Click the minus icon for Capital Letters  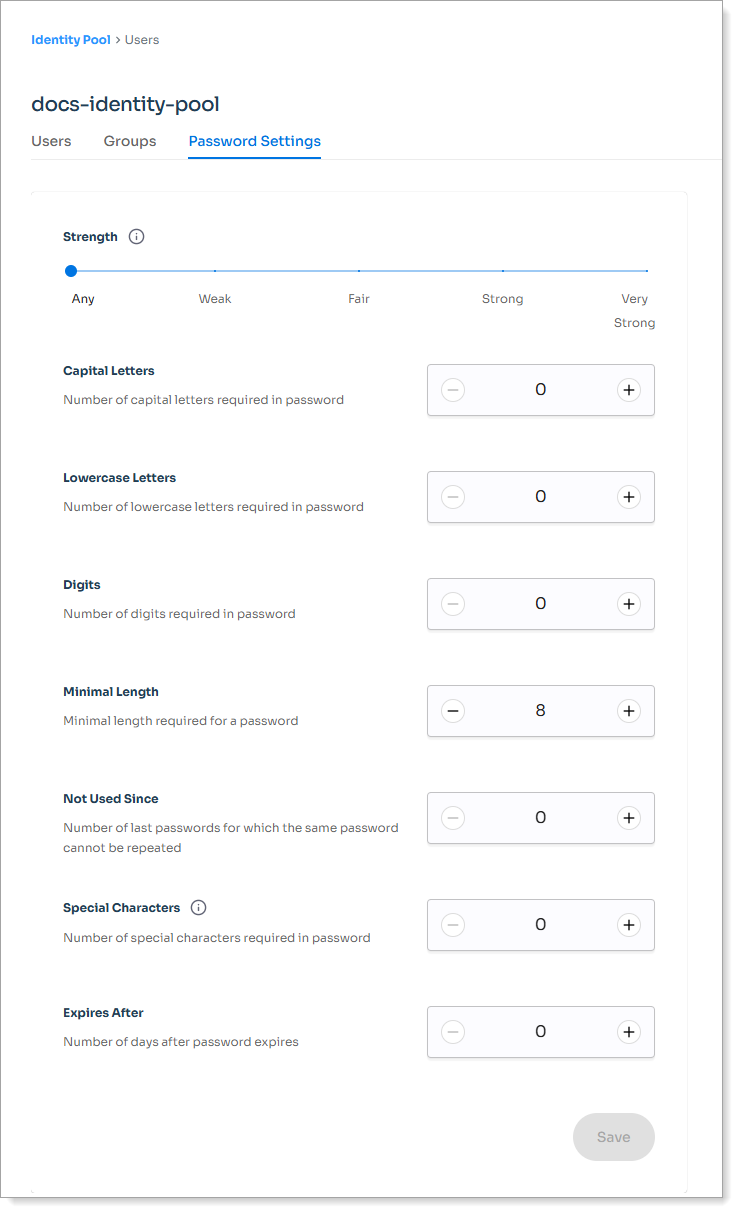[x=453, y=390]
